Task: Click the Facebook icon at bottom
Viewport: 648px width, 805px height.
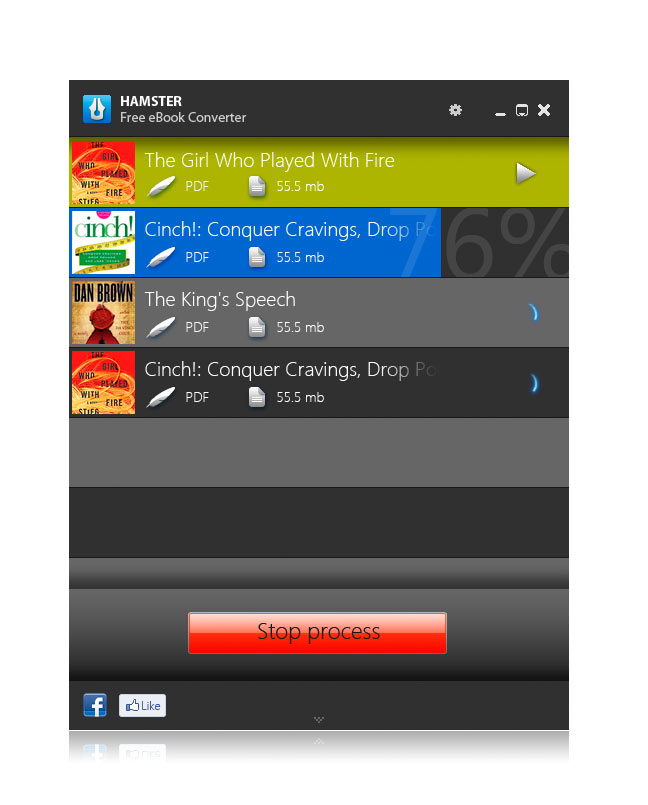Action: point(95,705)
